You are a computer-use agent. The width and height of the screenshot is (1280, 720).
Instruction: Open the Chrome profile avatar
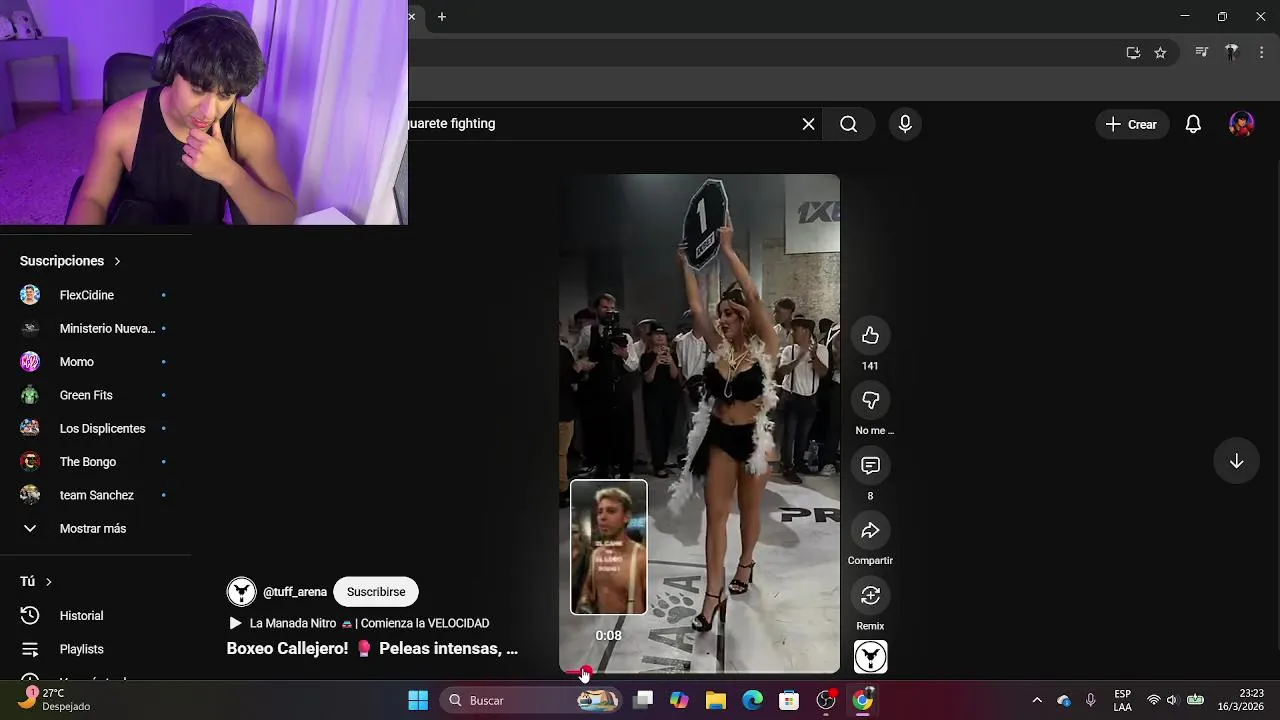(x=1232, y=53)
